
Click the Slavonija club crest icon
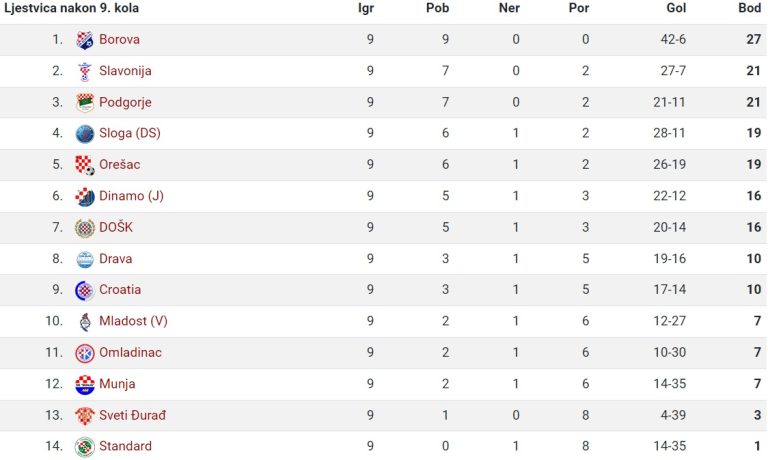click(85, 71)
